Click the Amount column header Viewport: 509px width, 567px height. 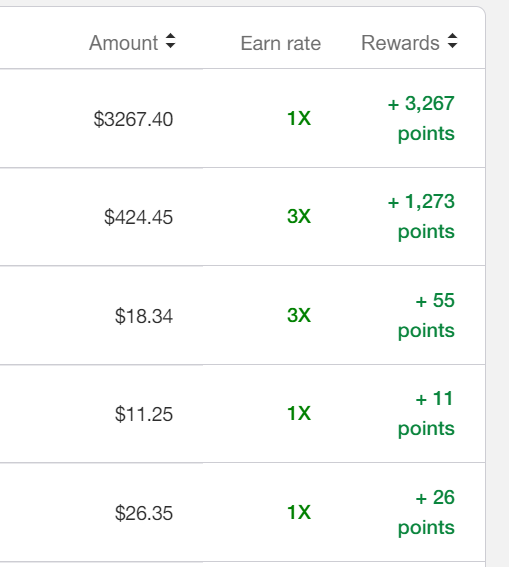point(124,43)
